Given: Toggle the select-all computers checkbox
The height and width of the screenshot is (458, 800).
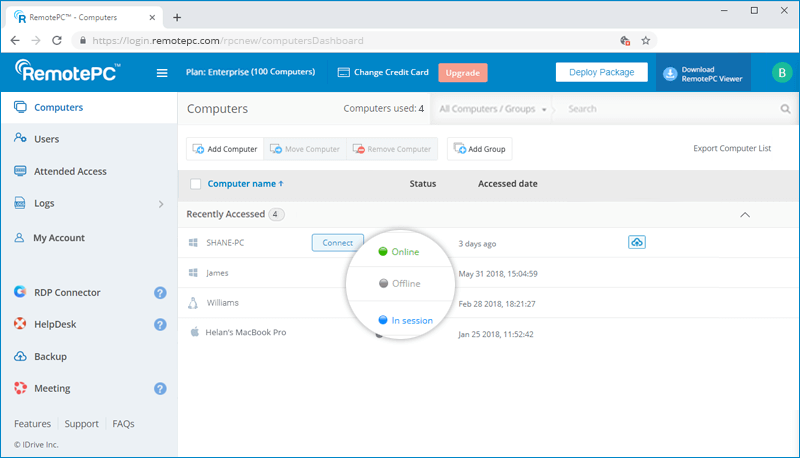Looking at the screenshot, I should click(x=195, y=184).
